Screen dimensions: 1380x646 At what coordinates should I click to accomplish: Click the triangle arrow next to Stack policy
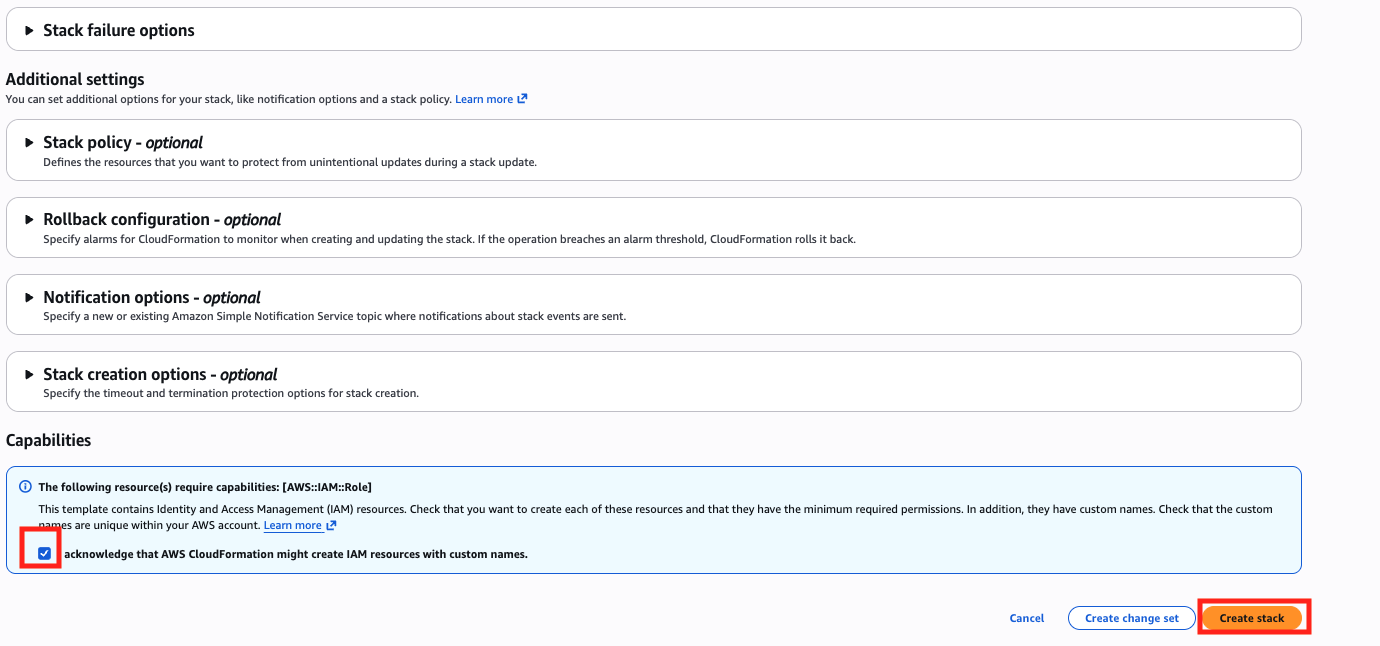click(x=30, y=143)
